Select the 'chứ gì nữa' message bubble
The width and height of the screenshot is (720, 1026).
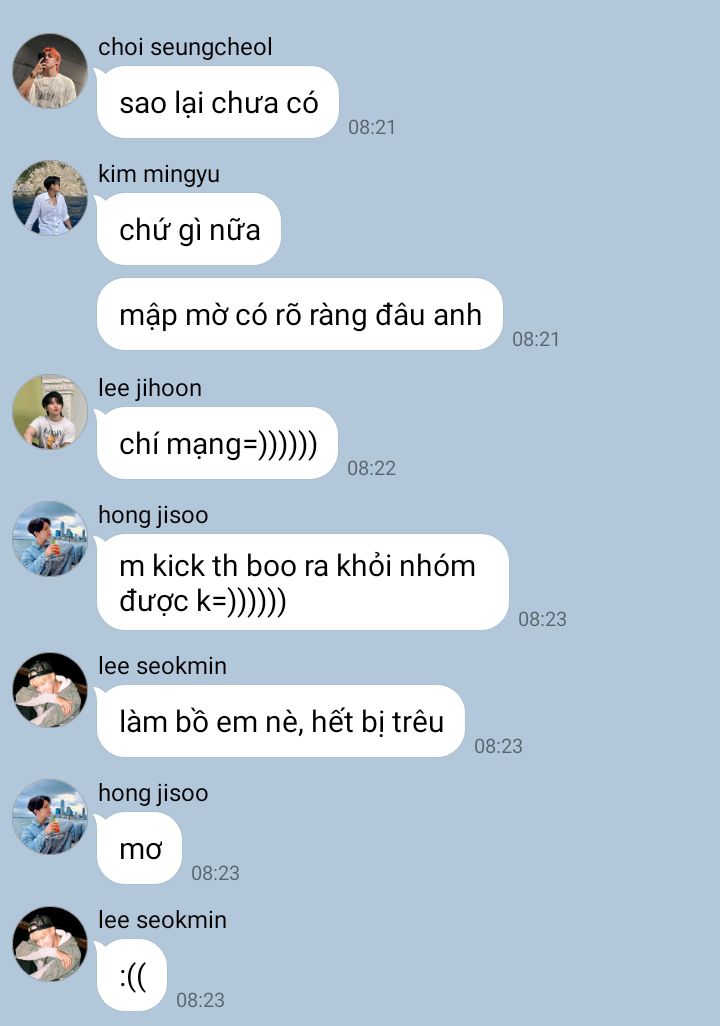click(189, 229)
